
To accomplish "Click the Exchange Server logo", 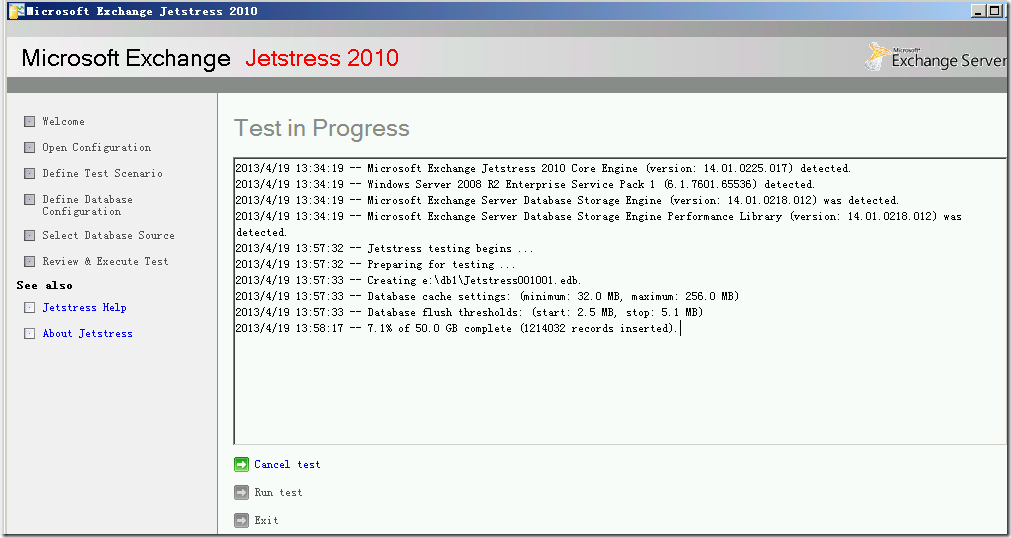I will coord(937,57).
